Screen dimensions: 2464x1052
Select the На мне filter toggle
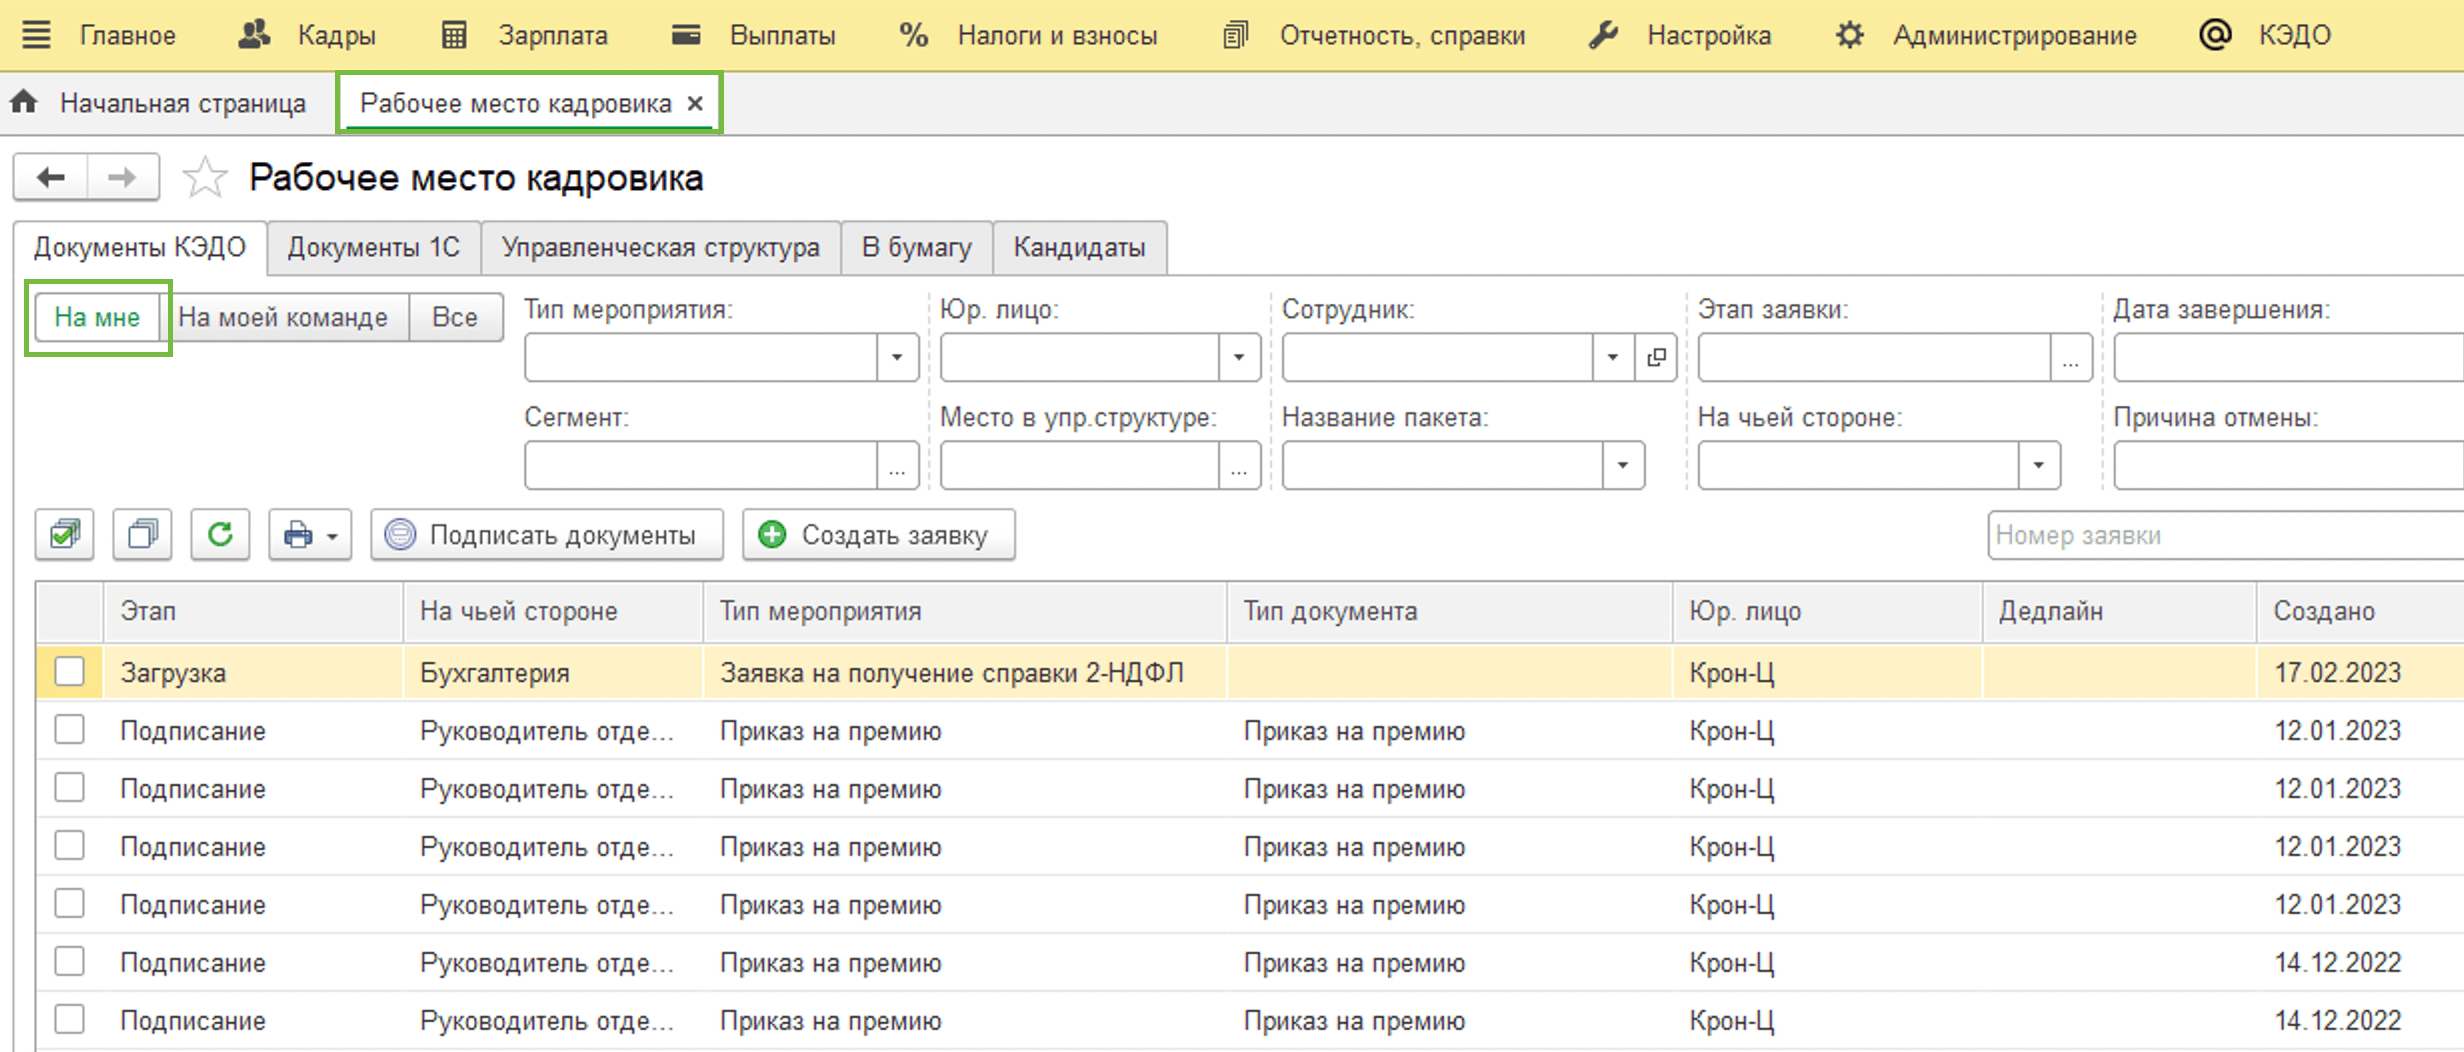(97, 317)
